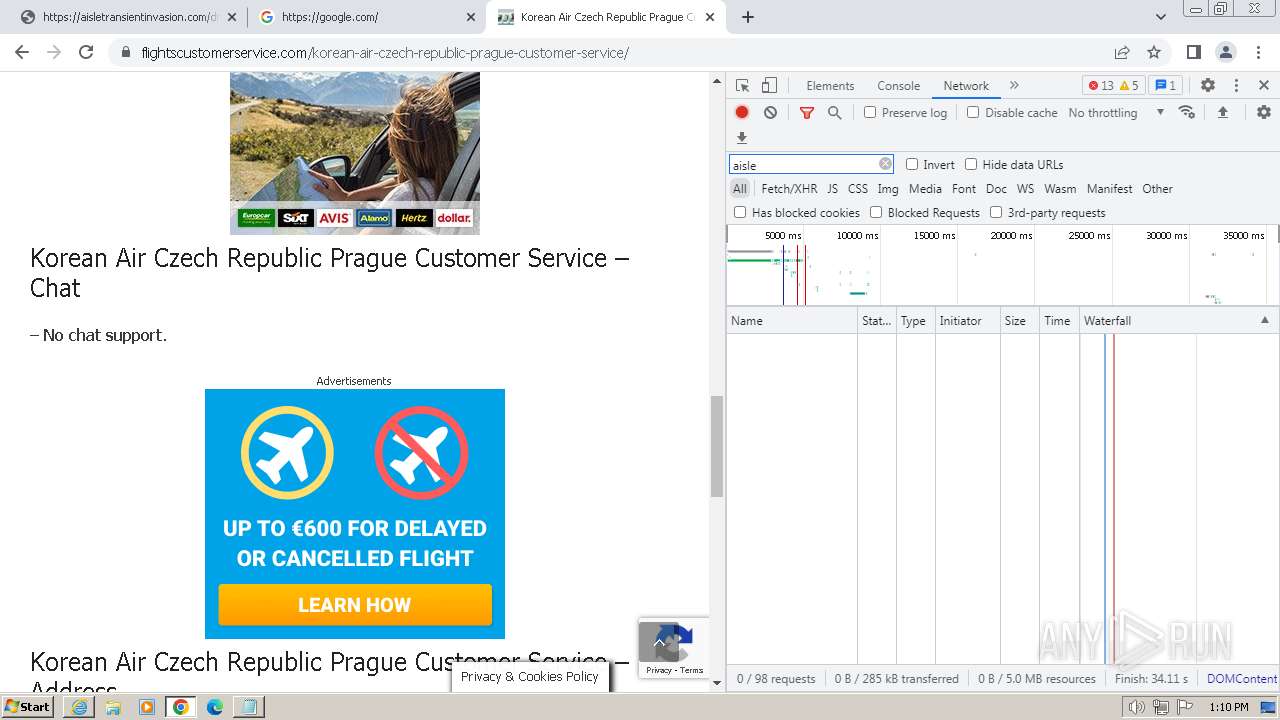This screenshot has width=1280, height=720.
Task: Share this page using the share icon
Action: 1122,52
